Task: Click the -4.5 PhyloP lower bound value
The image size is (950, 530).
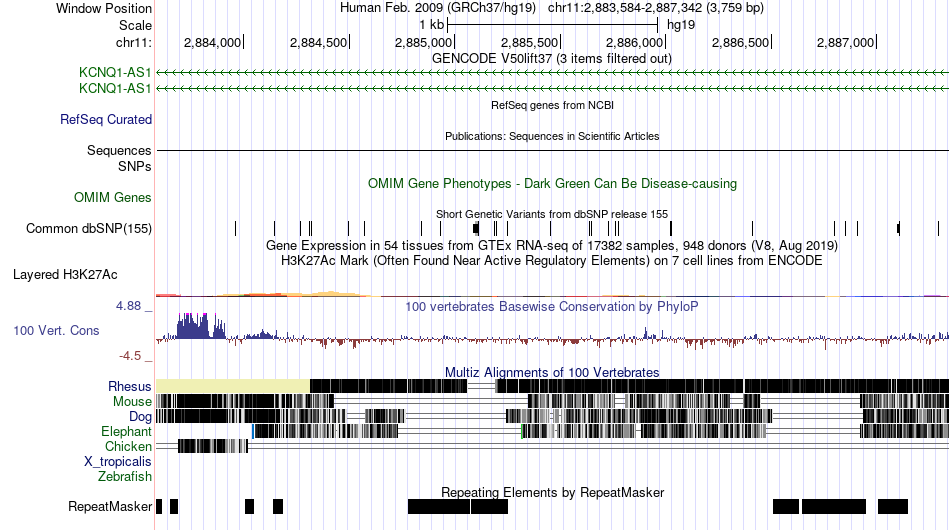Action: (130, 356)
